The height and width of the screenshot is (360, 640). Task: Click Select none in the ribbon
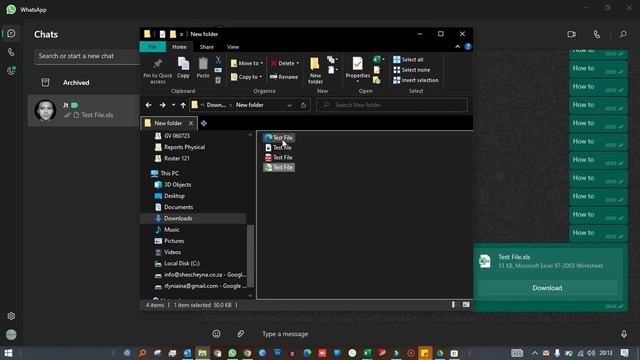[411, 70]
